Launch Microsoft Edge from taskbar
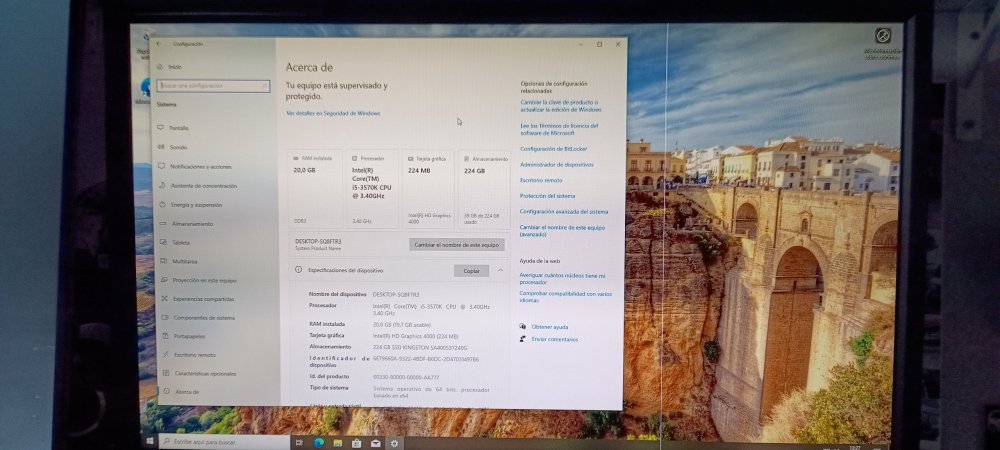Image resolution: width=1000 pixels, height=450 pixels. [319, 442]
